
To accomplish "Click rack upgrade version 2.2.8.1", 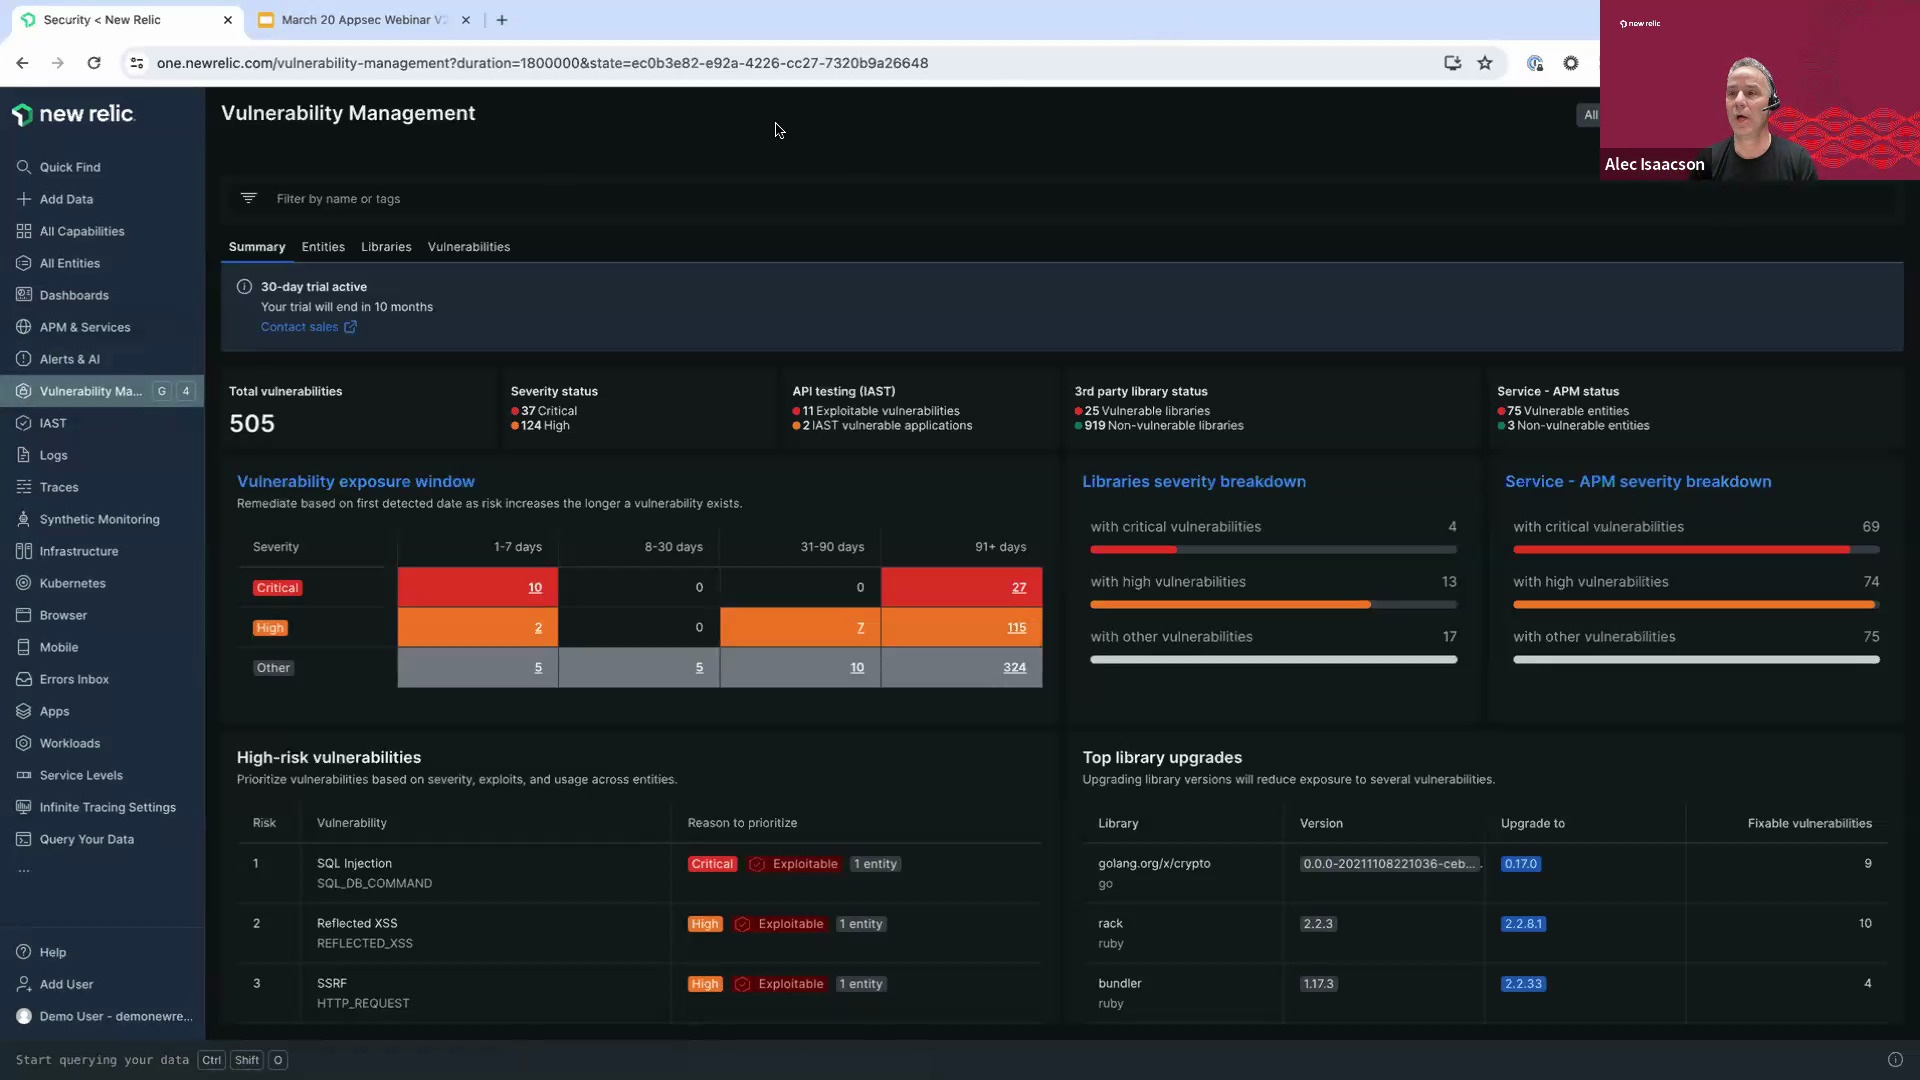I will point(1523,924).
